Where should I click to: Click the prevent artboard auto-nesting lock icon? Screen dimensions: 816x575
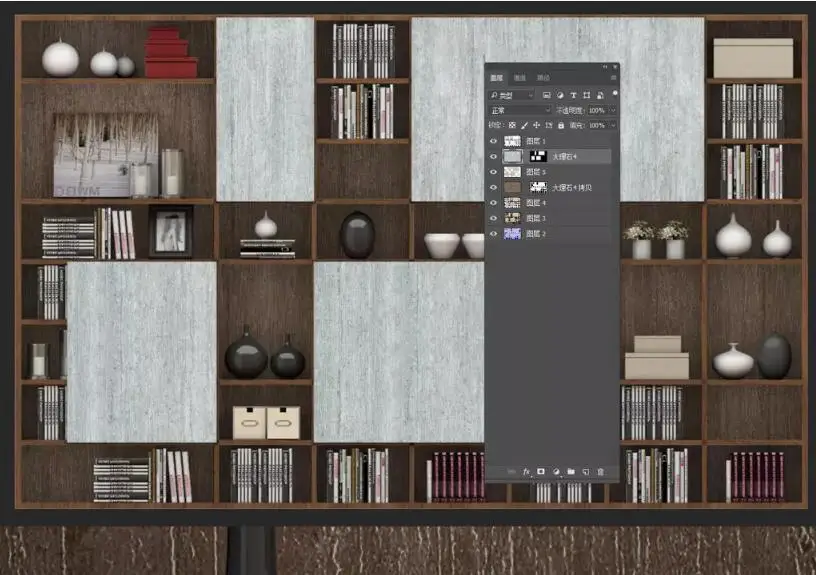coord(549,125)
